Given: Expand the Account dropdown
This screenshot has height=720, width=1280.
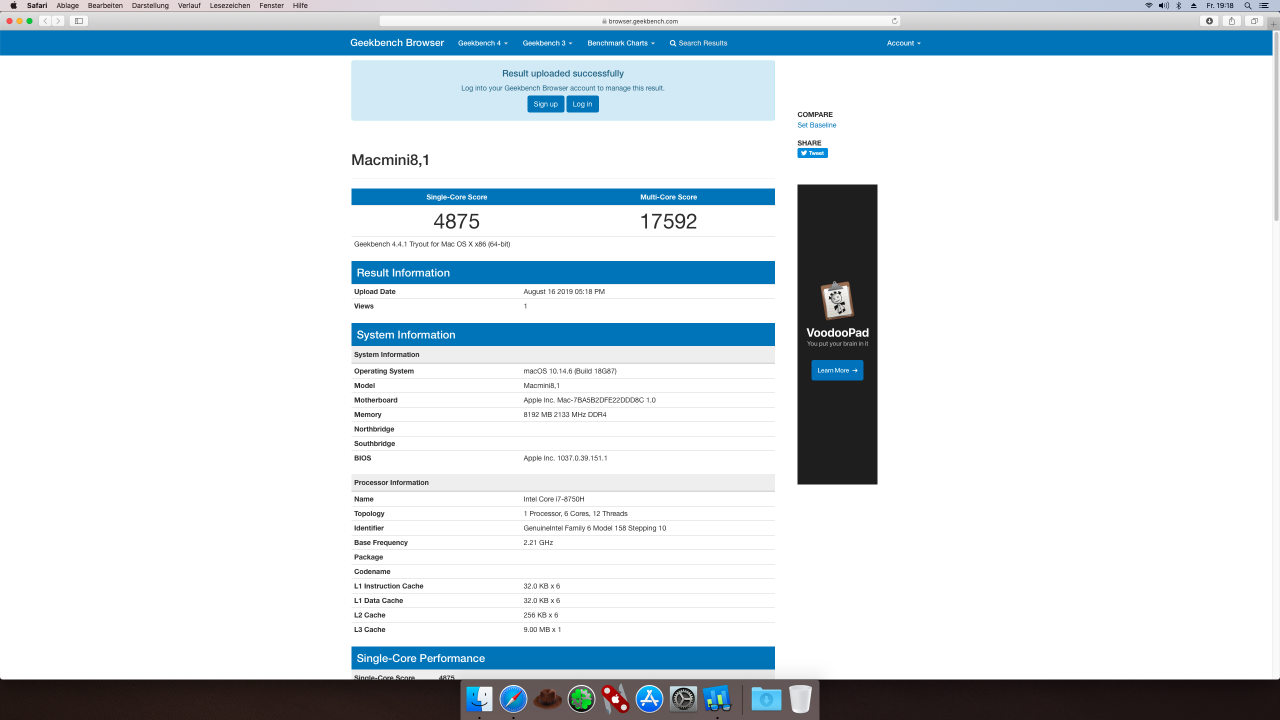Looking at the screenshot, I should 903,43.
